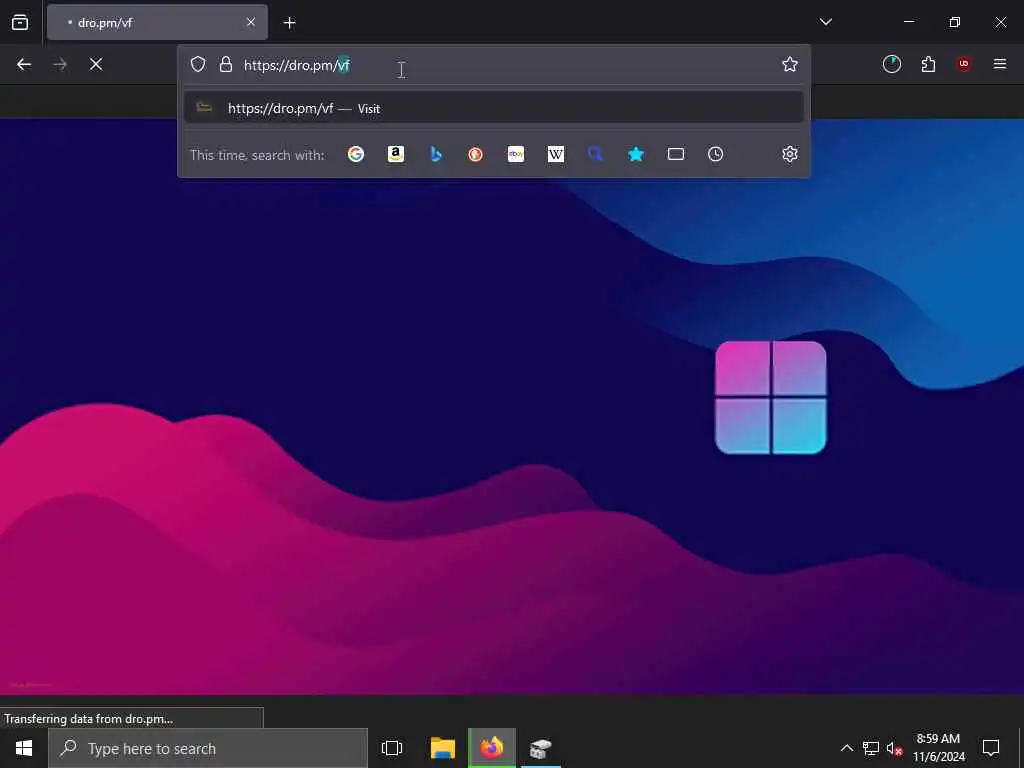Open Task View on the taskbar
The height and width of the screenshot is (768, 1024).
point(392,748)
